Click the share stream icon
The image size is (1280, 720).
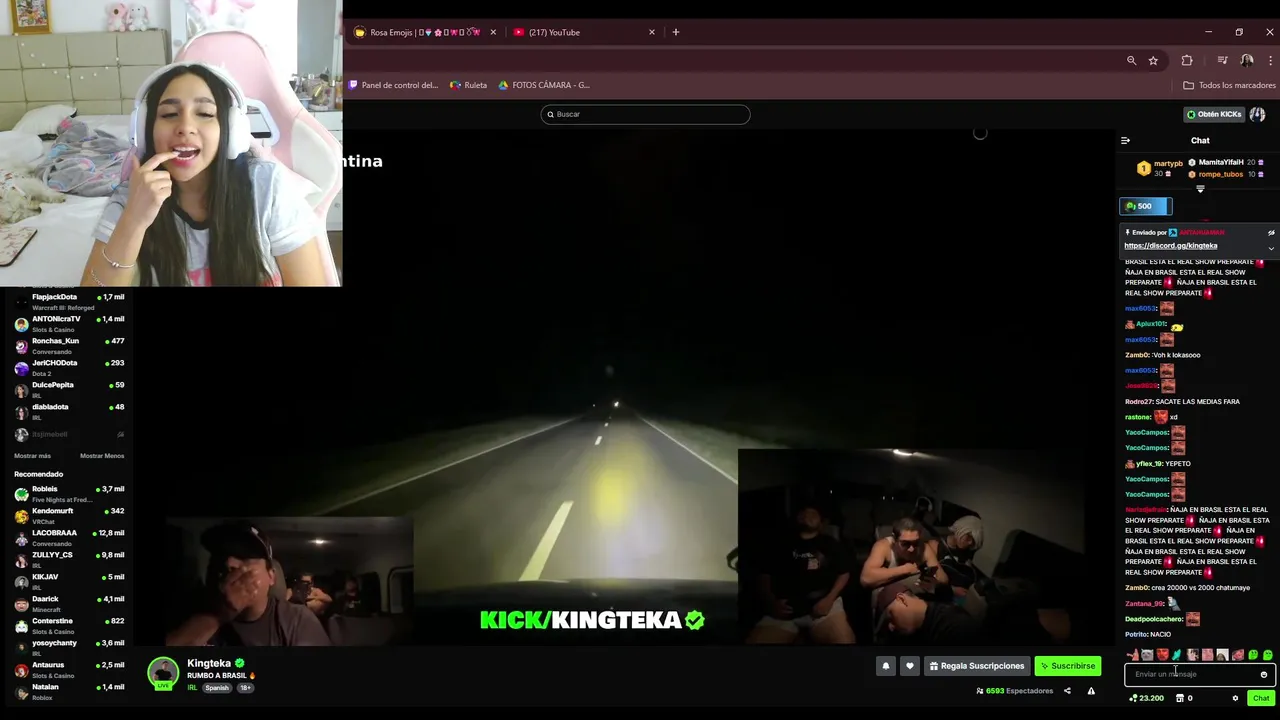point(1067,691)
